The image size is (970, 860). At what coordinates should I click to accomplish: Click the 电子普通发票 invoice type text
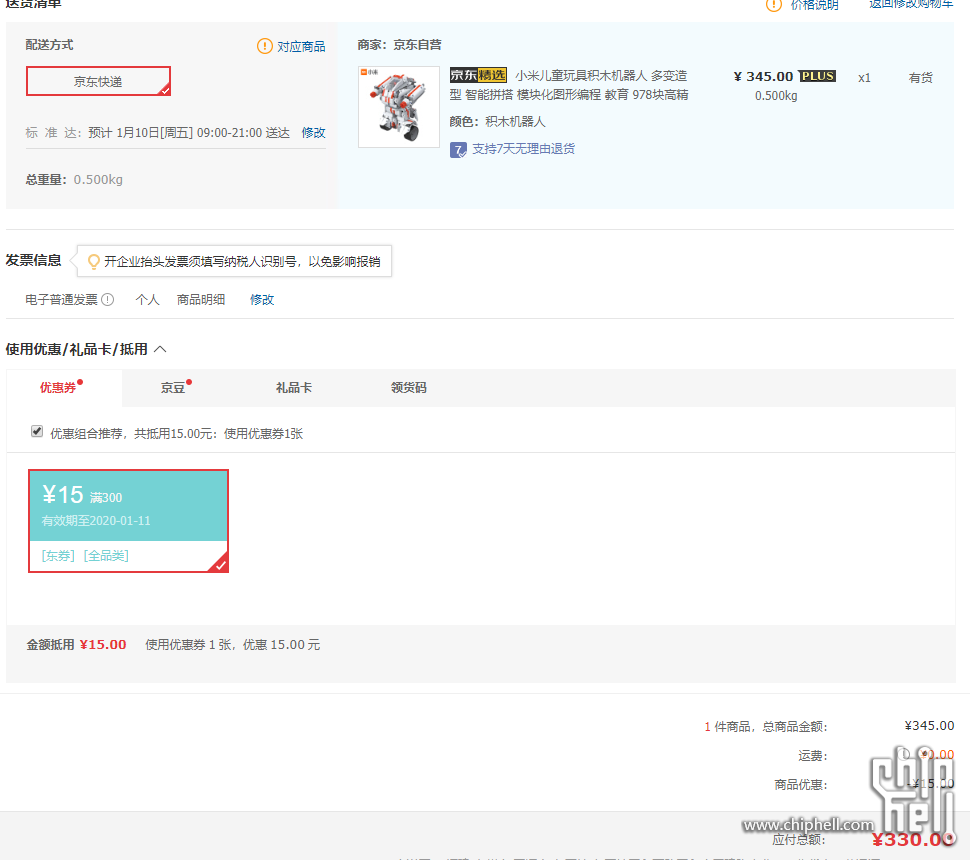pyautogui.click(x=61, y=300)
